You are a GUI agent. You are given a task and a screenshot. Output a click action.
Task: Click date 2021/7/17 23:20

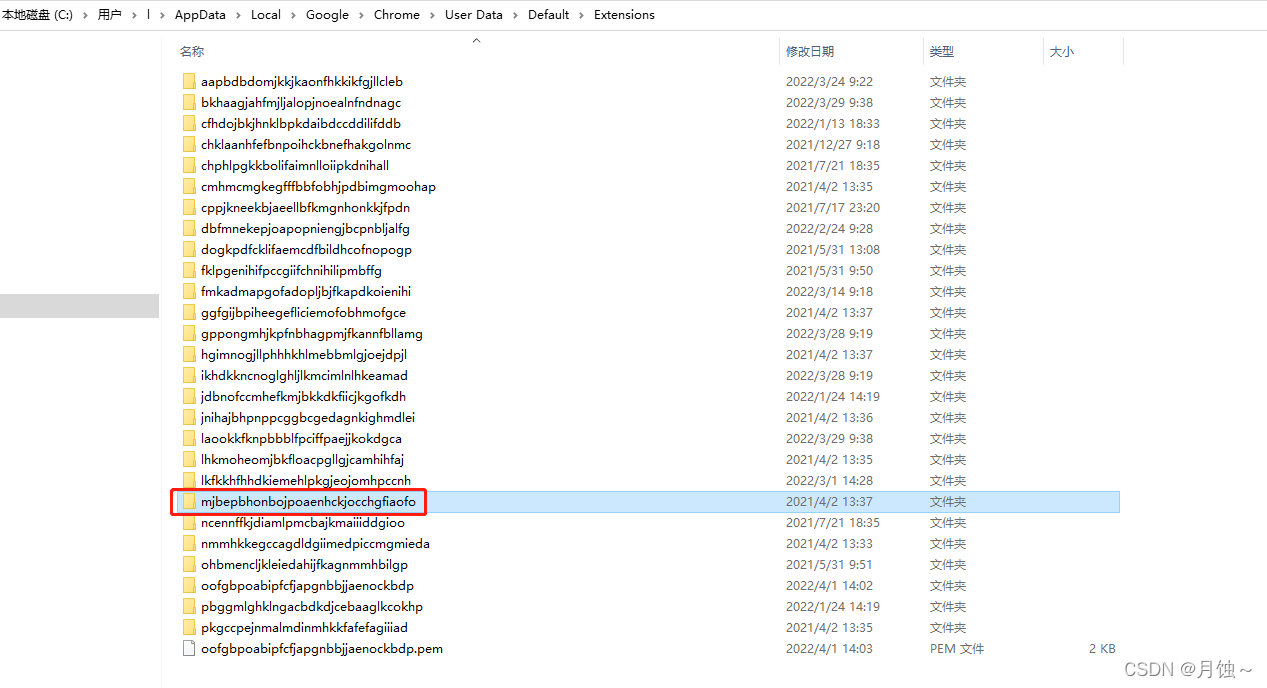click(833, 208)
